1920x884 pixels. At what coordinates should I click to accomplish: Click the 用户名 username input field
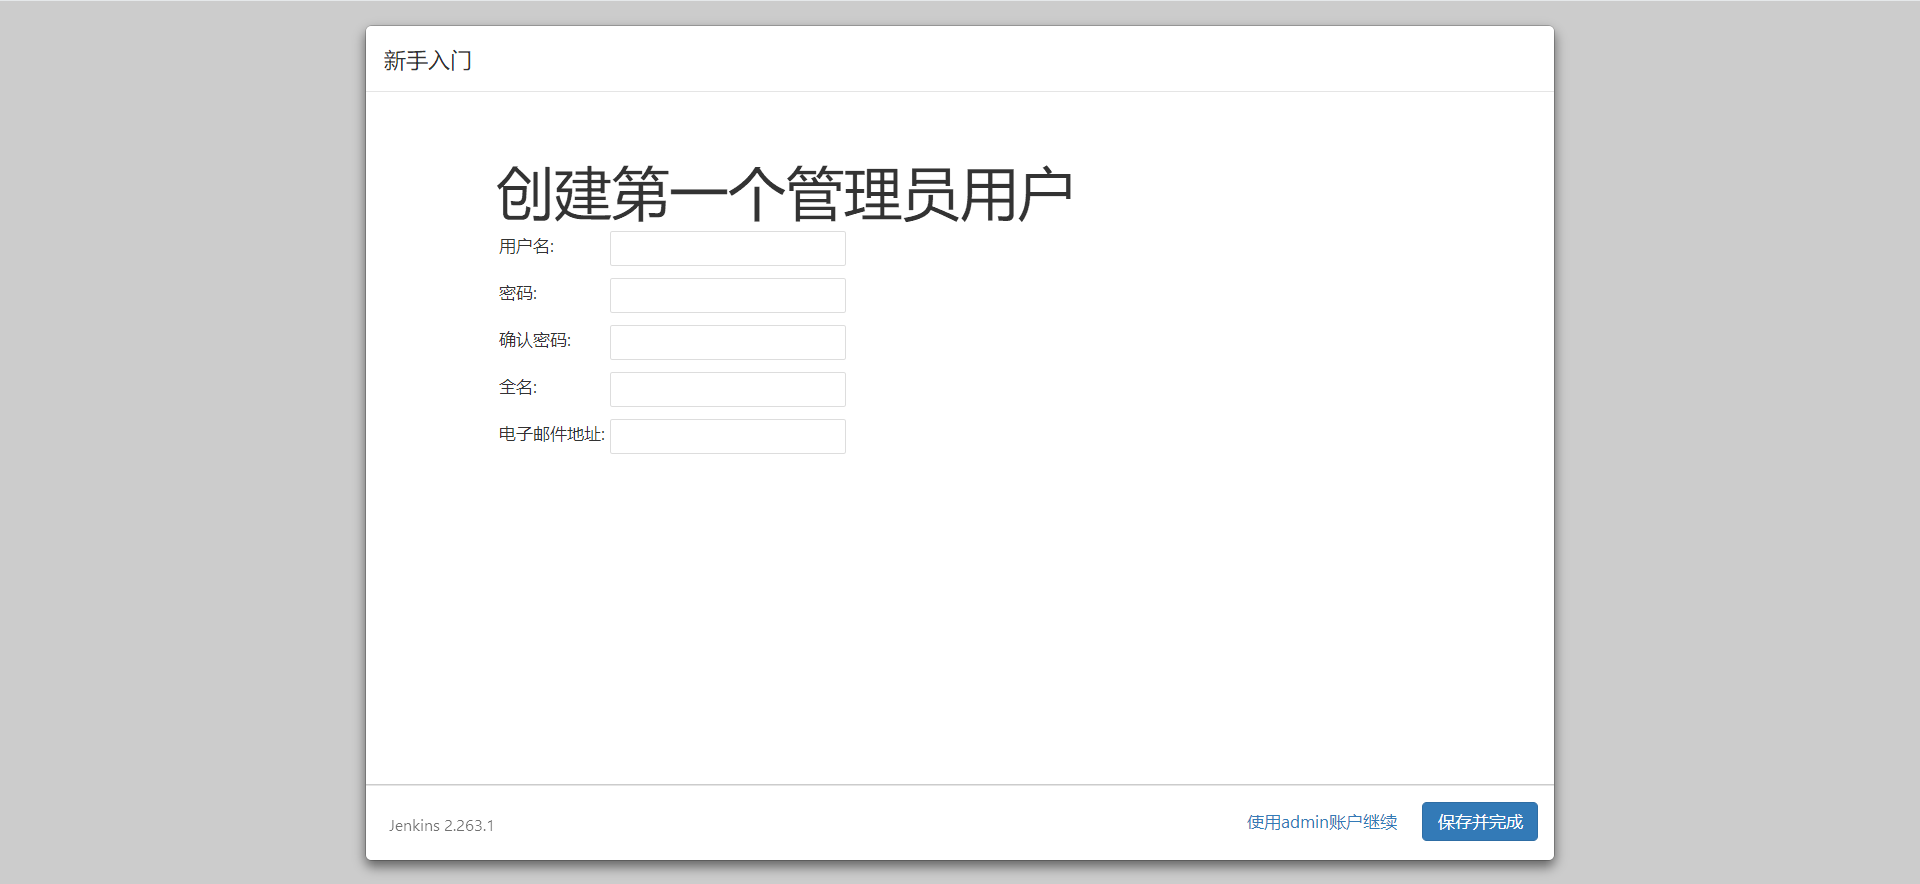[x=728, y=248]
